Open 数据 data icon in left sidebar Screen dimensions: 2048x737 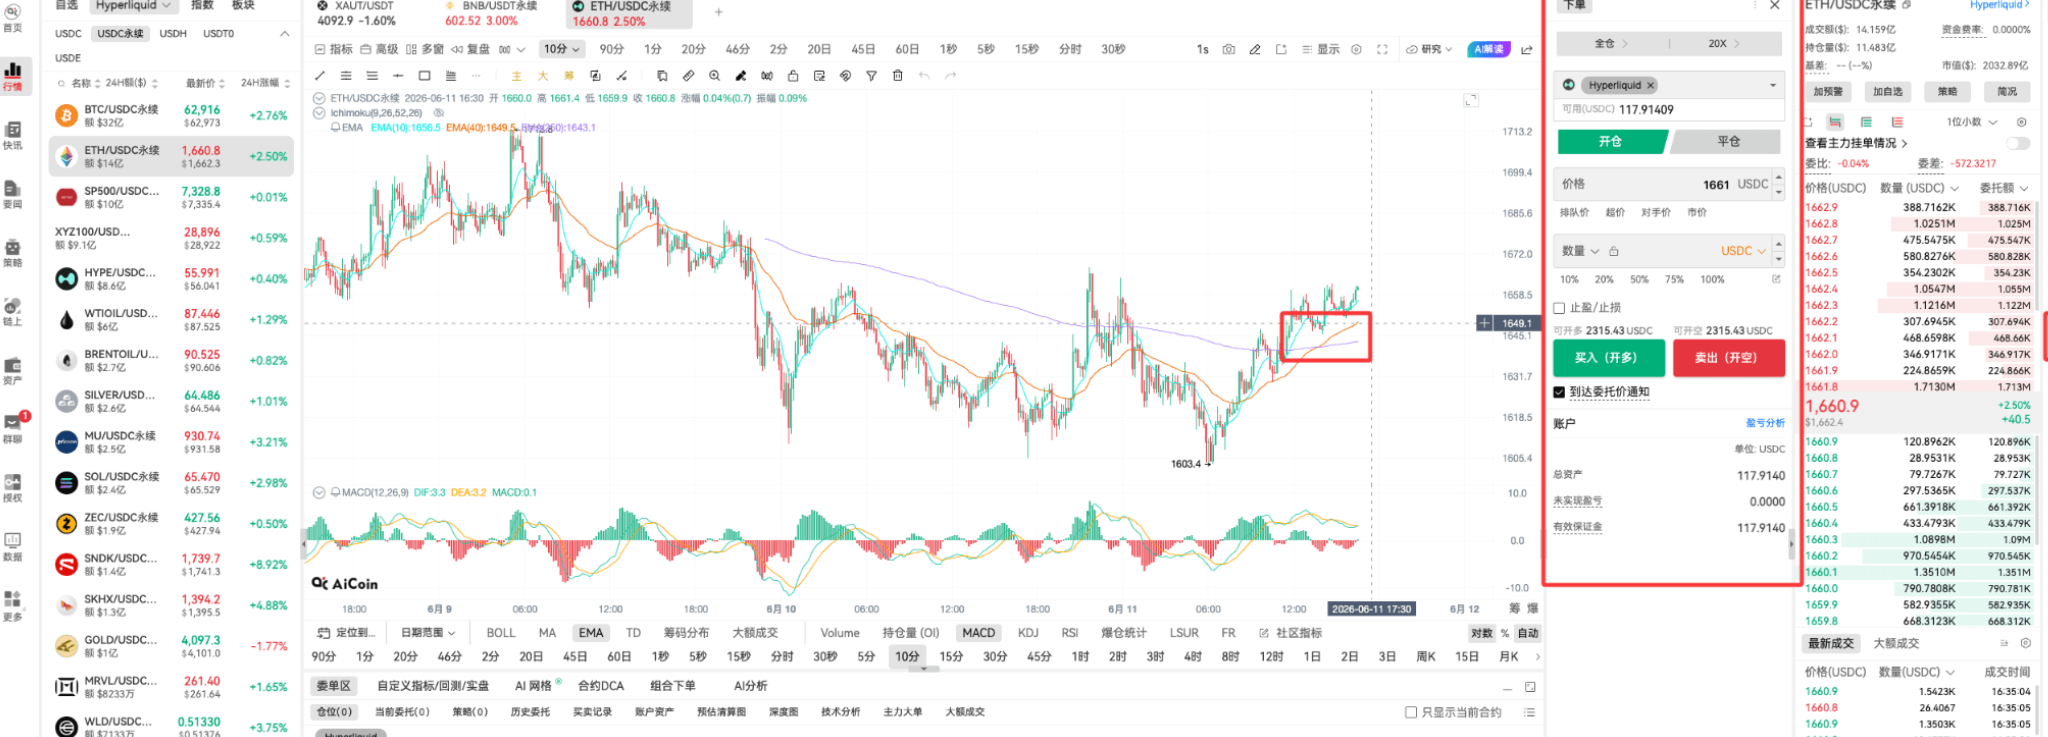coord(13,546)
